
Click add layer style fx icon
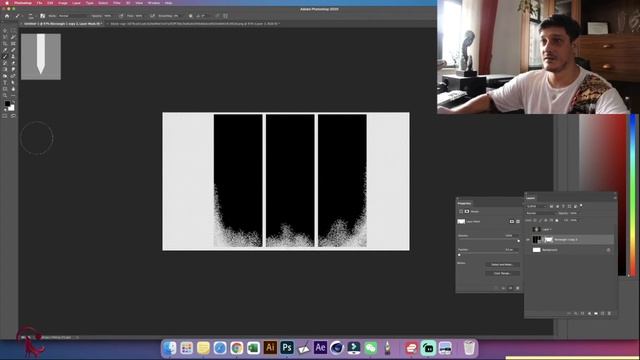click(x=576, y=313)
